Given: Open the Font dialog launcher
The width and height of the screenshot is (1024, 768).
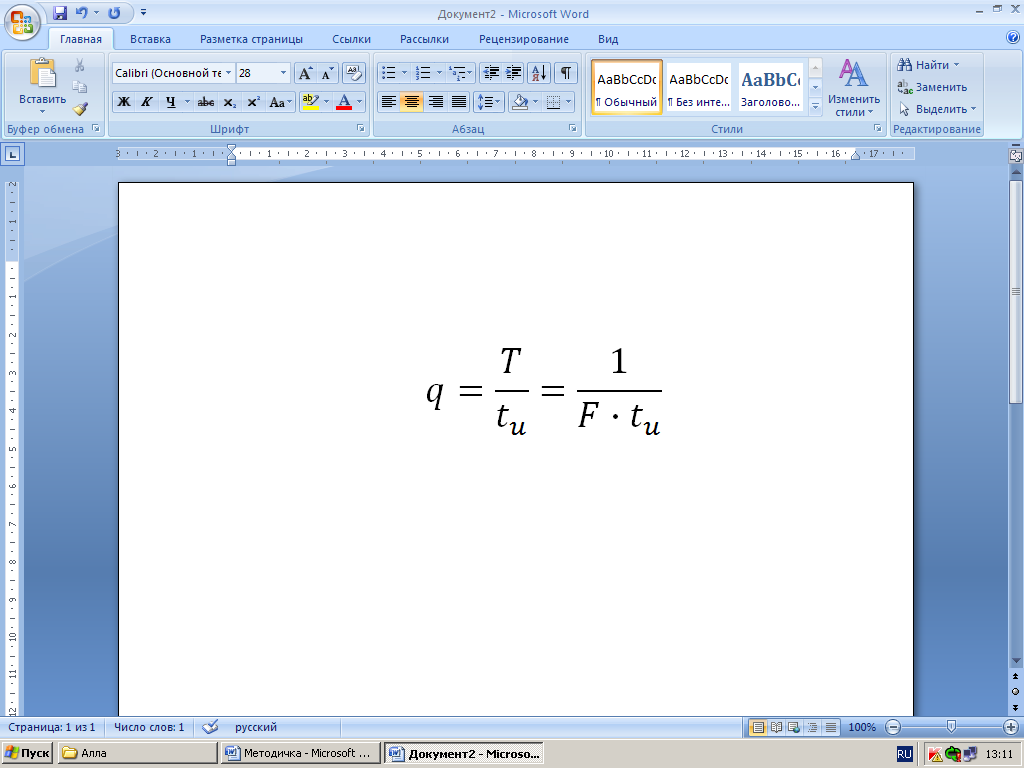Looking at the screenshot, I should (x=360, y=129).
